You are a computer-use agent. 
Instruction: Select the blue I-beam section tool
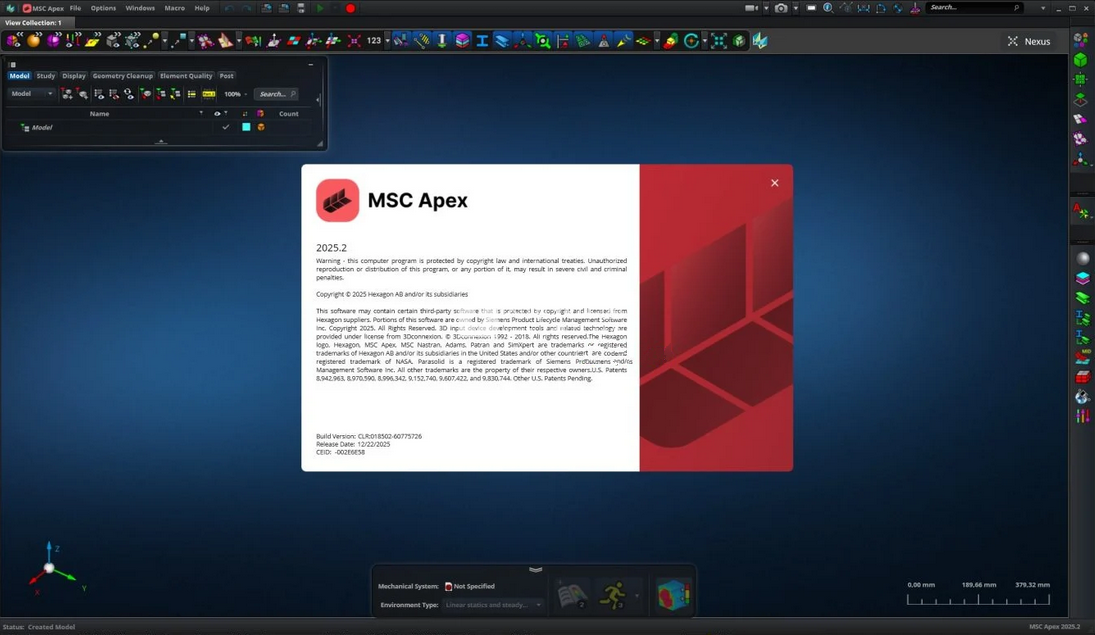coord(482,41)
